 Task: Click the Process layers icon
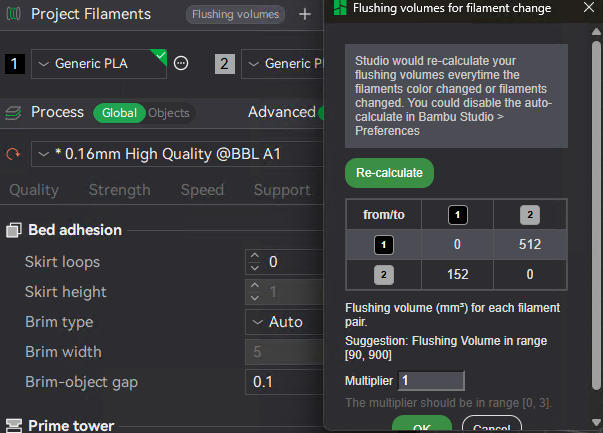pos(14,113)
